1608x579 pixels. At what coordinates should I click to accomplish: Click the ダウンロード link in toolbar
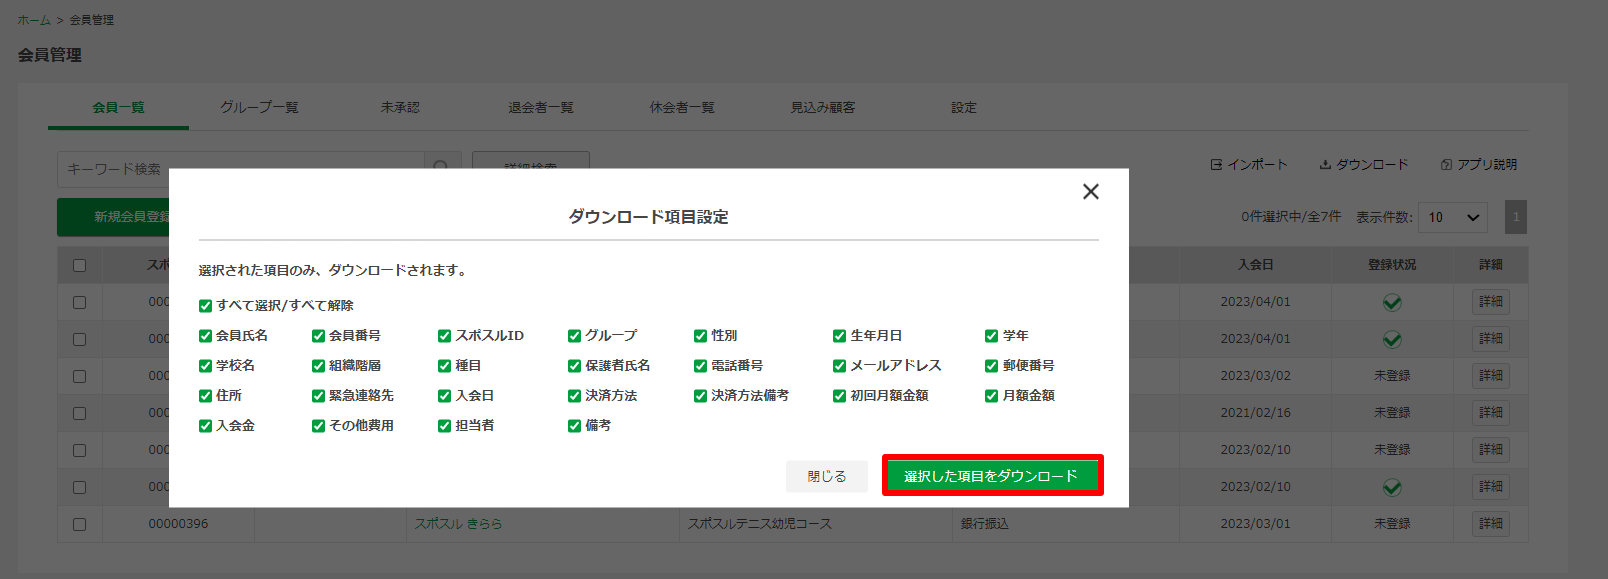tap(1364, 165)
